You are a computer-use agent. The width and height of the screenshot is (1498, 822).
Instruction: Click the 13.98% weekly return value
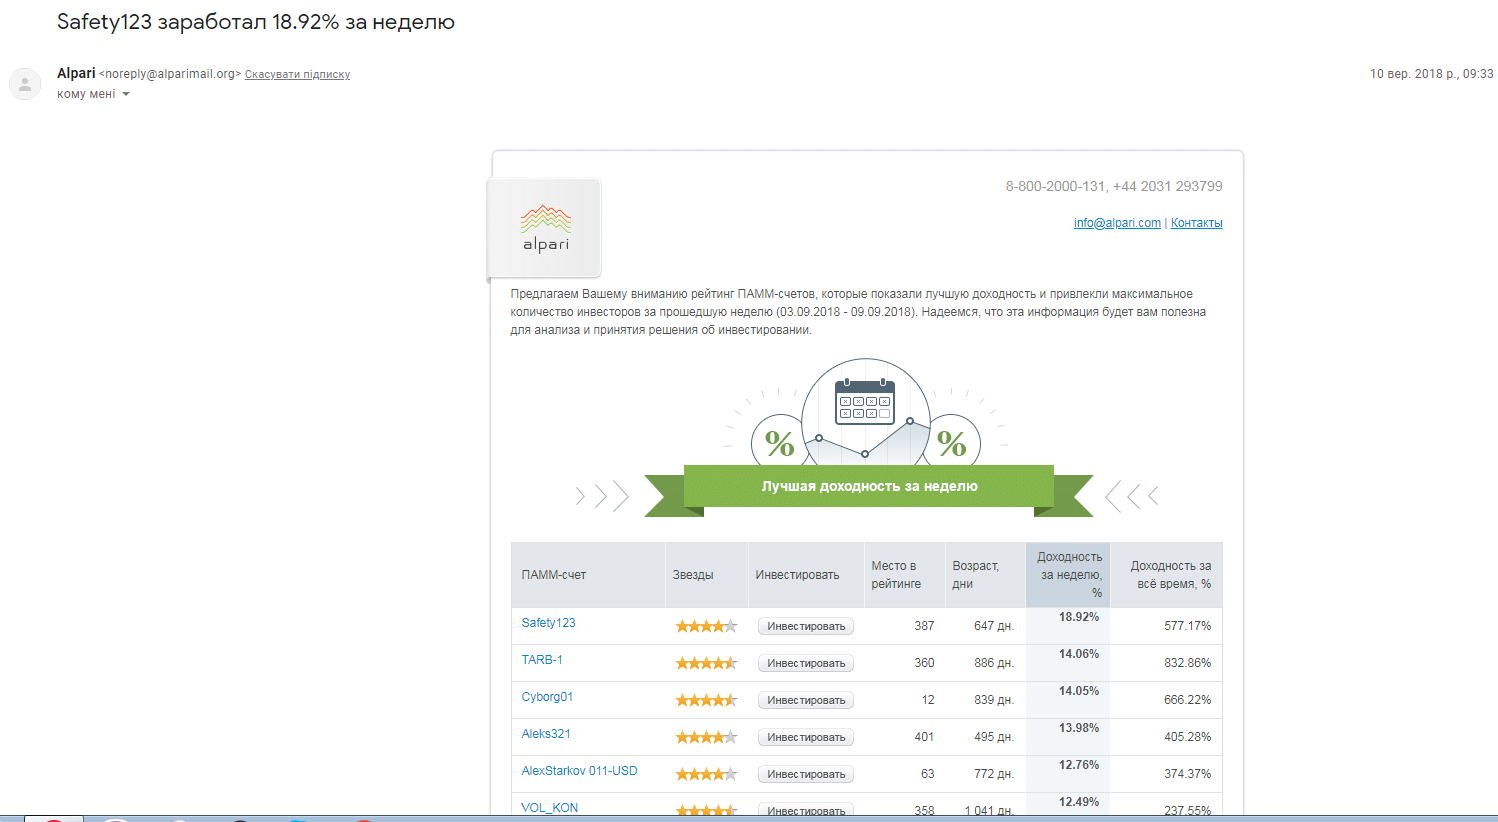click(x=1079, y=728)
